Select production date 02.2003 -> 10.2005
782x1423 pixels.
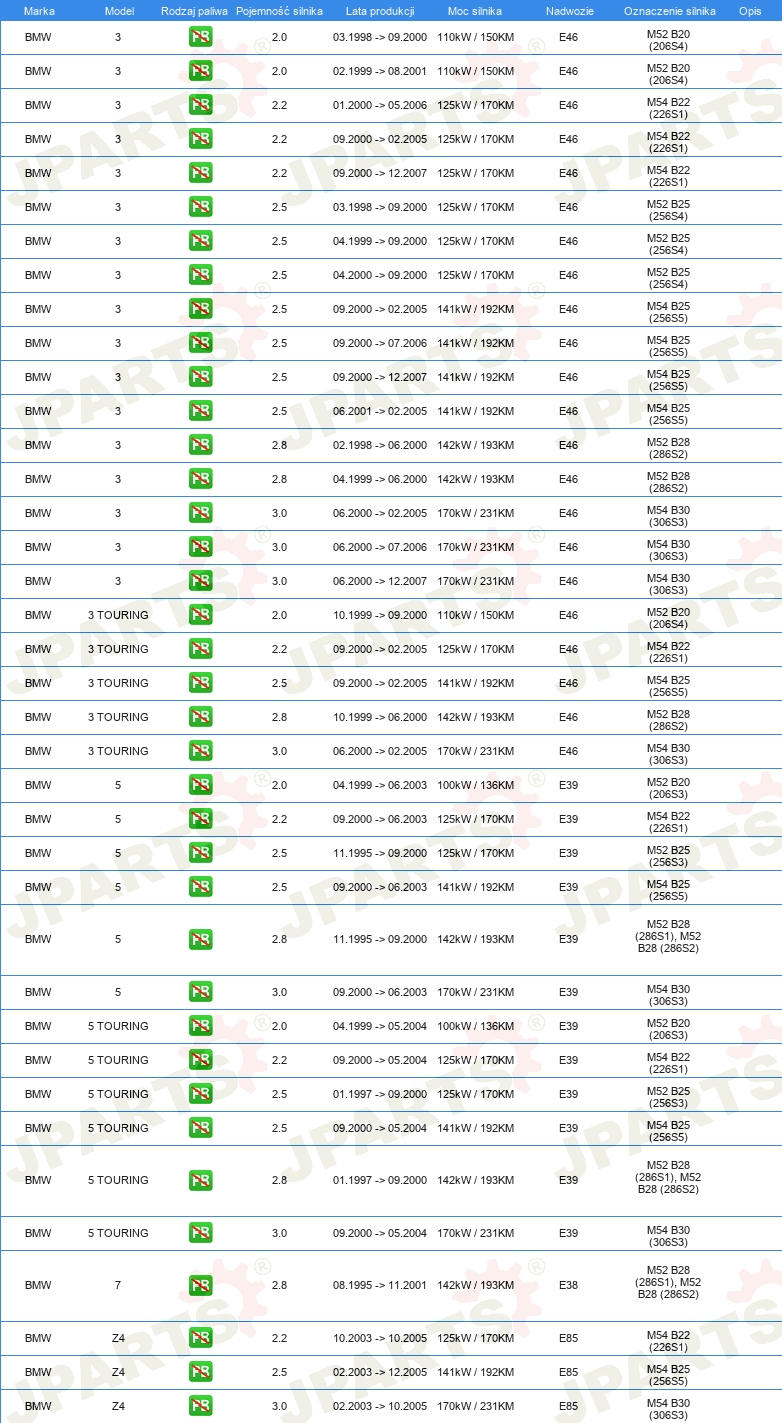click(380, 1406)
